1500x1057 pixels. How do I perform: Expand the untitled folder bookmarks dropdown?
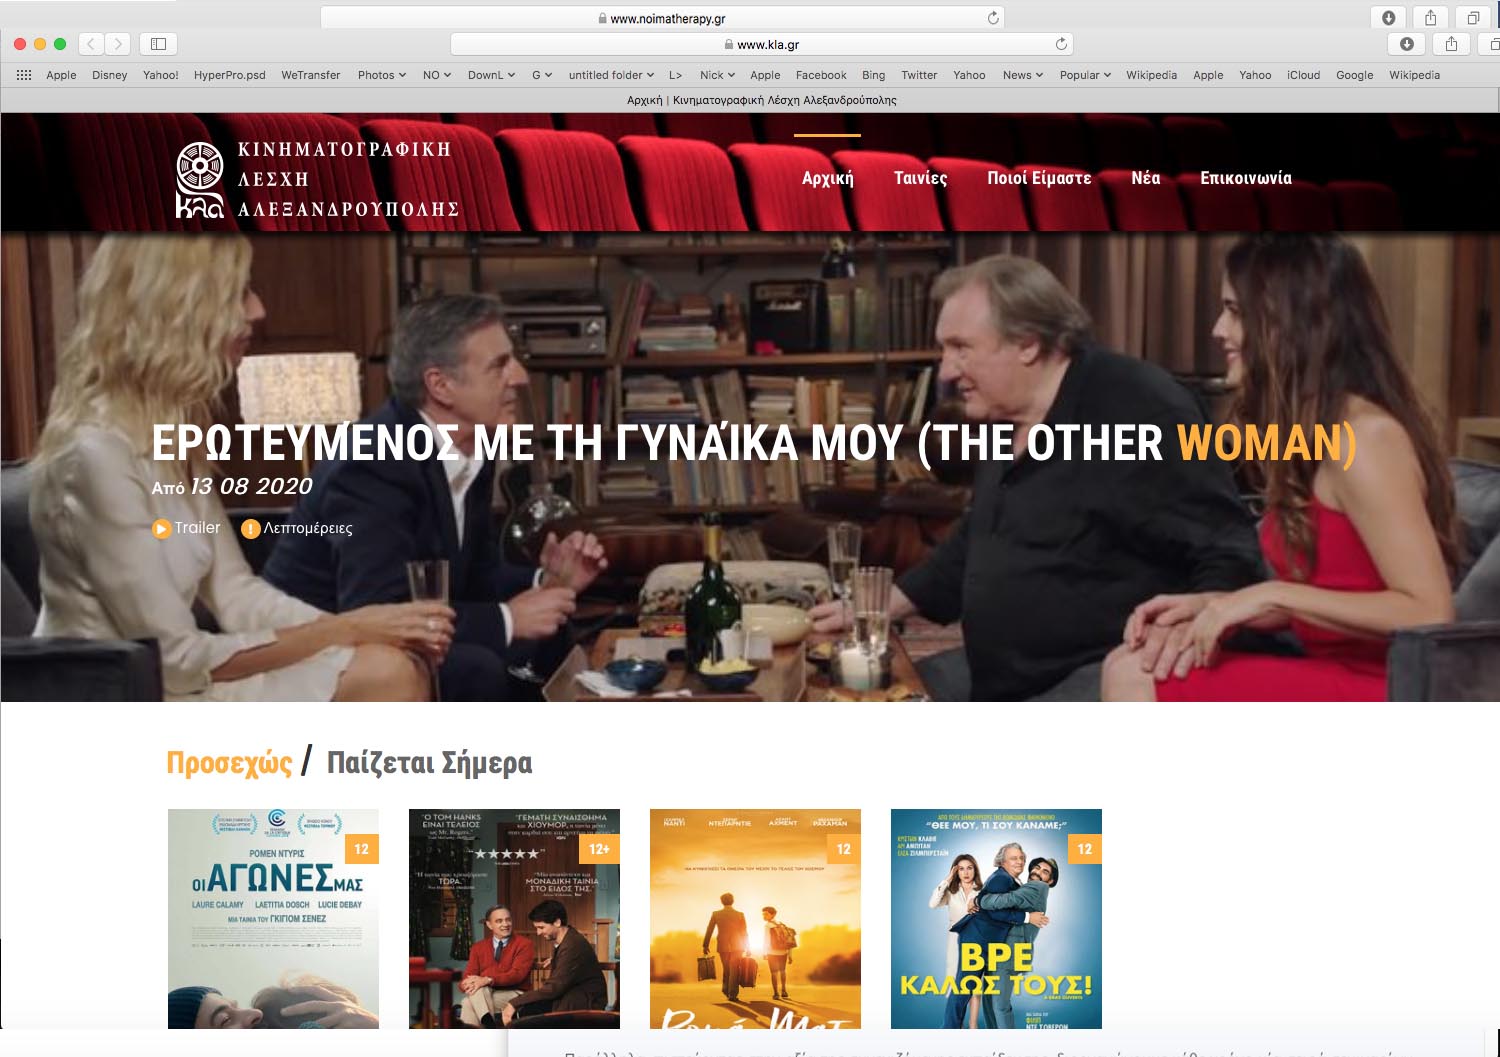[610, 75]
